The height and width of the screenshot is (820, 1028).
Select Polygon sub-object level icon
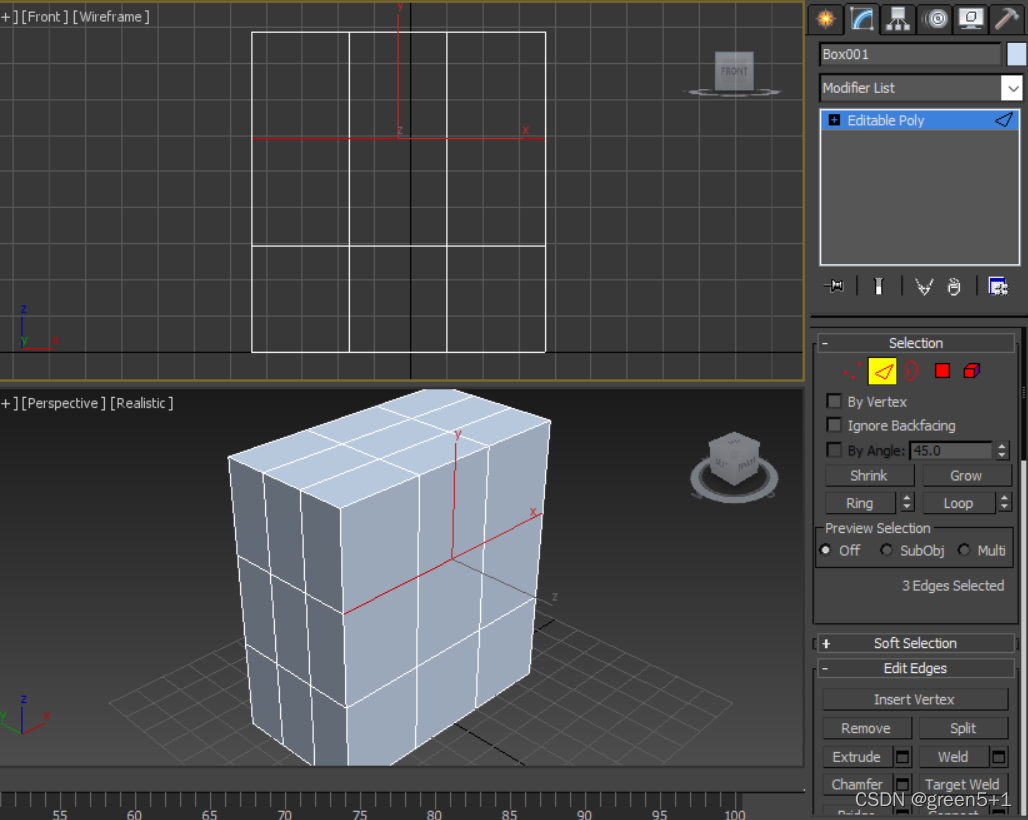pyautogui.click(x=942, y=371)
